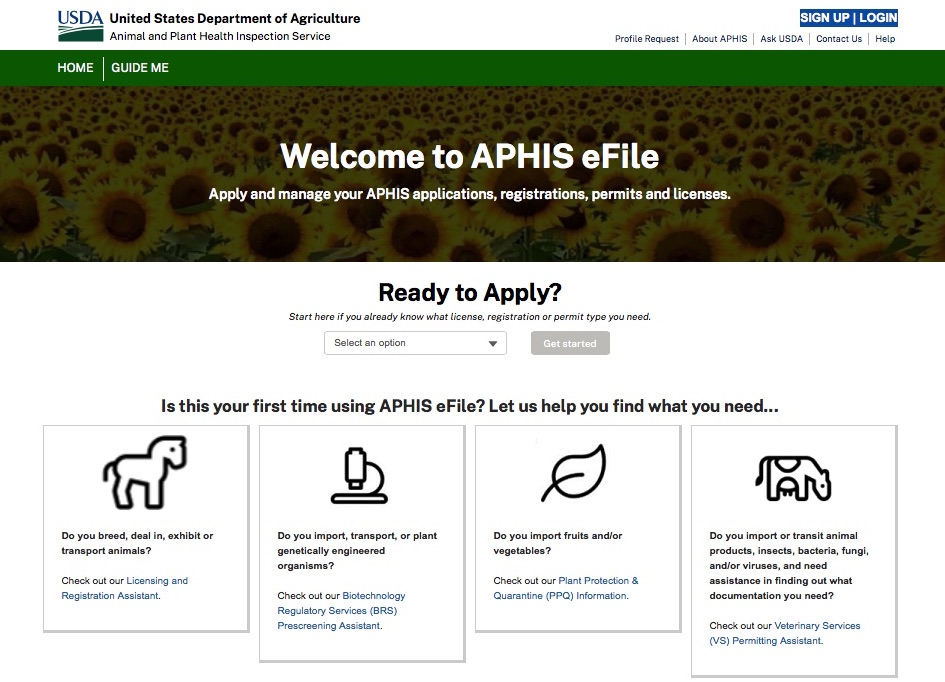Click the horse icon in the animals card

[x=145, y=472]
